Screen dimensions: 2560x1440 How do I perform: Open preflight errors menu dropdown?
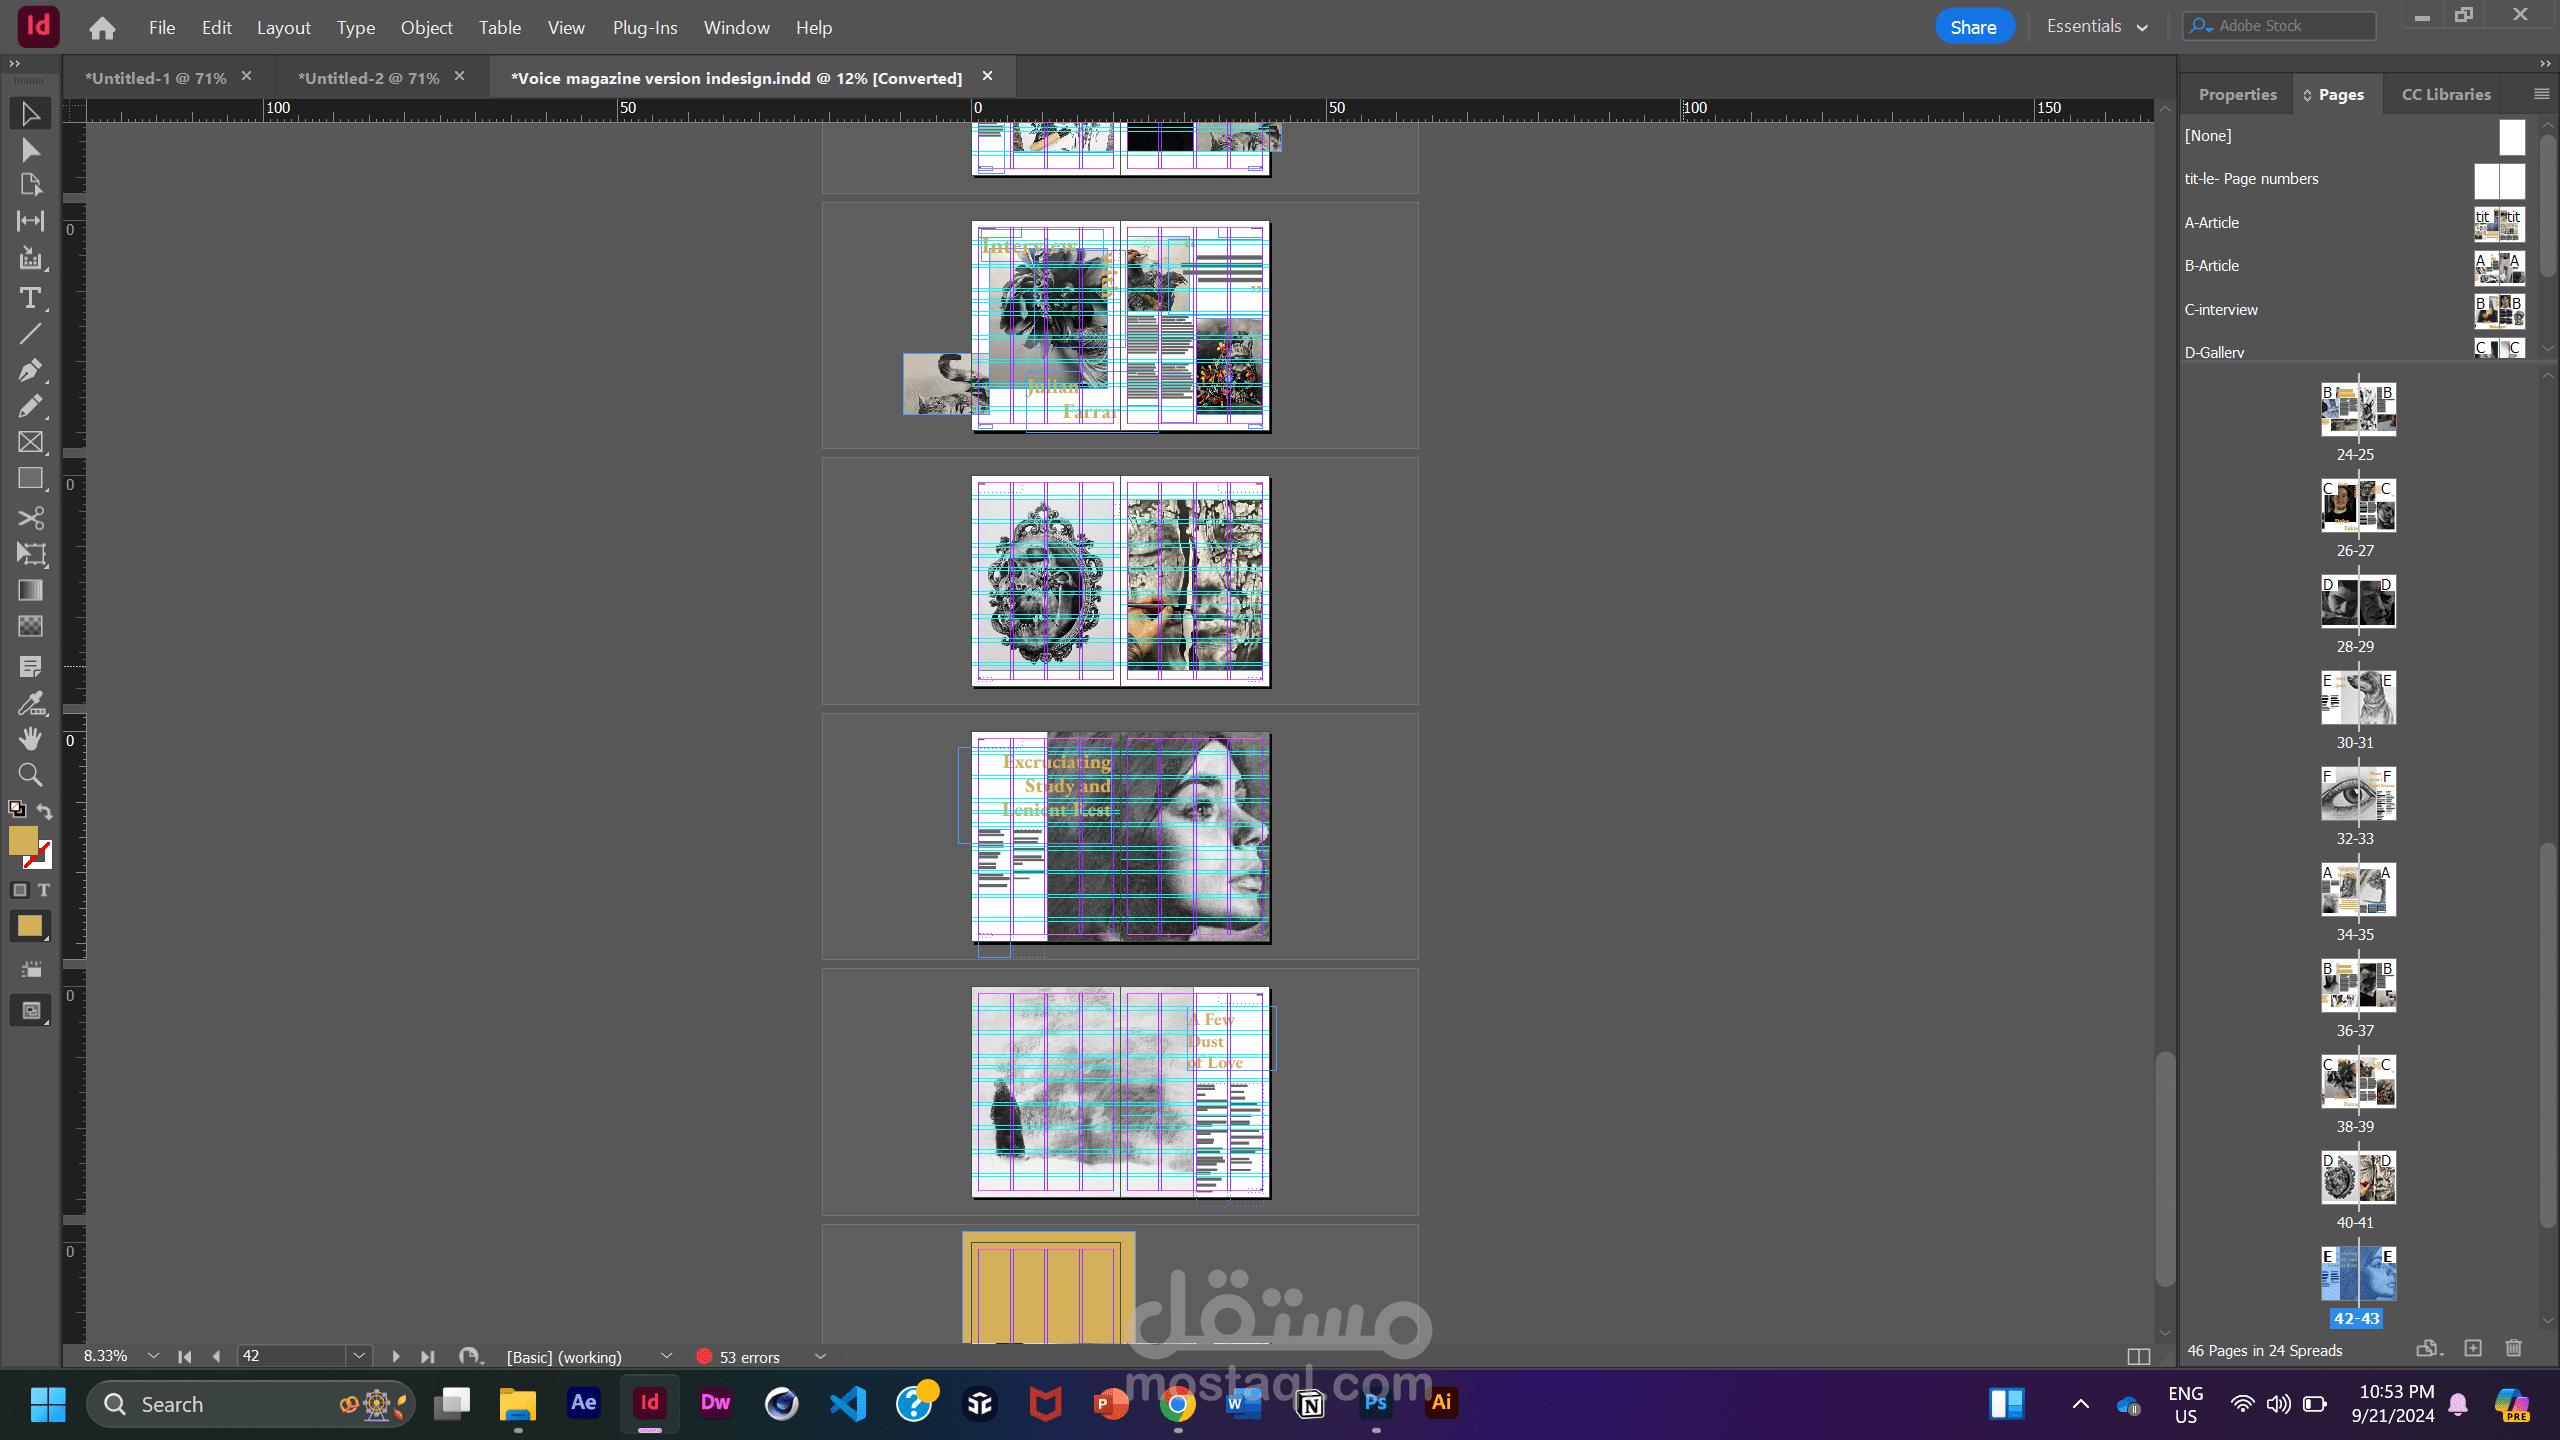tap(820, 1357)
